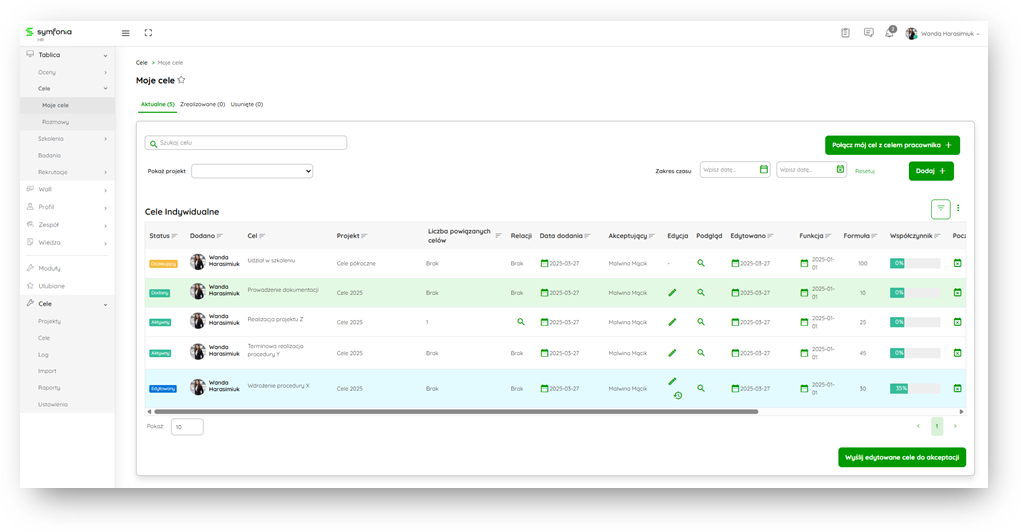Open the Wanda Harasimiuk user menu

(x=942, y=33)
